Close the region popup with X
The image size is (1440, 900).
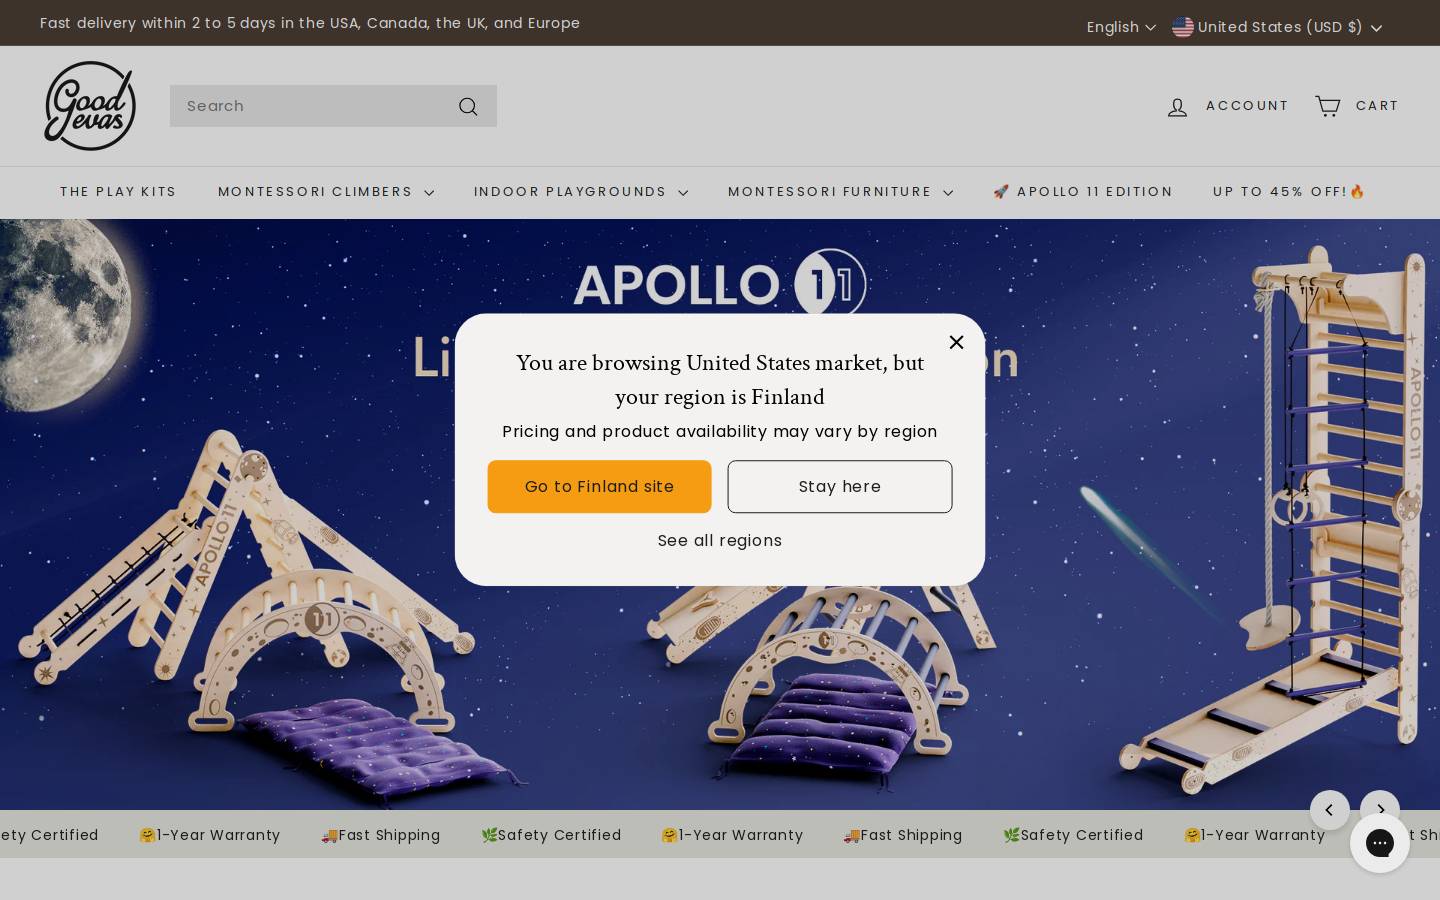click(957, 342)
